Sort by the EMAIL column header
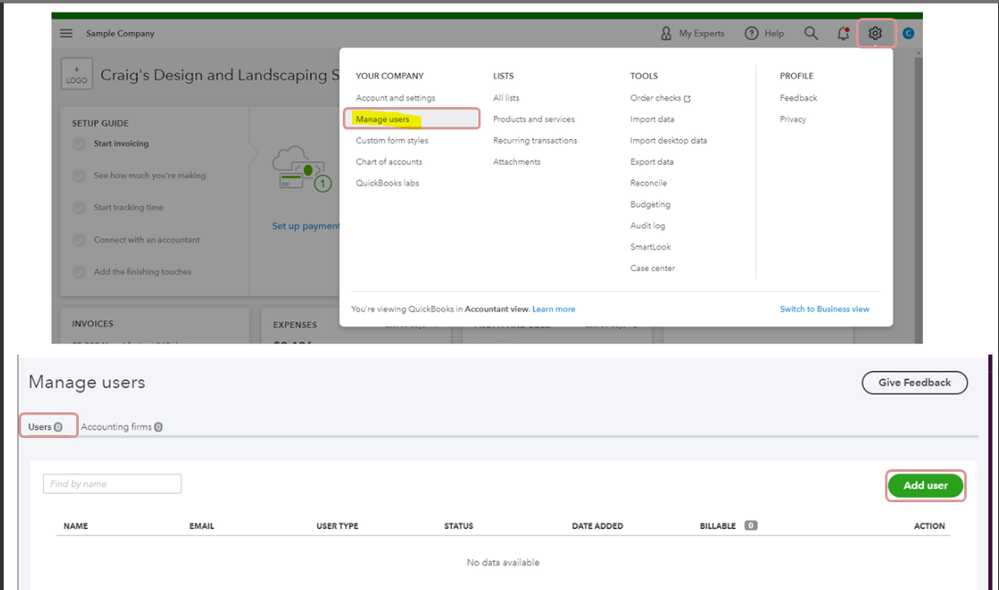Image resolution: width=999 pixels, height=590 pixels. 201,526
